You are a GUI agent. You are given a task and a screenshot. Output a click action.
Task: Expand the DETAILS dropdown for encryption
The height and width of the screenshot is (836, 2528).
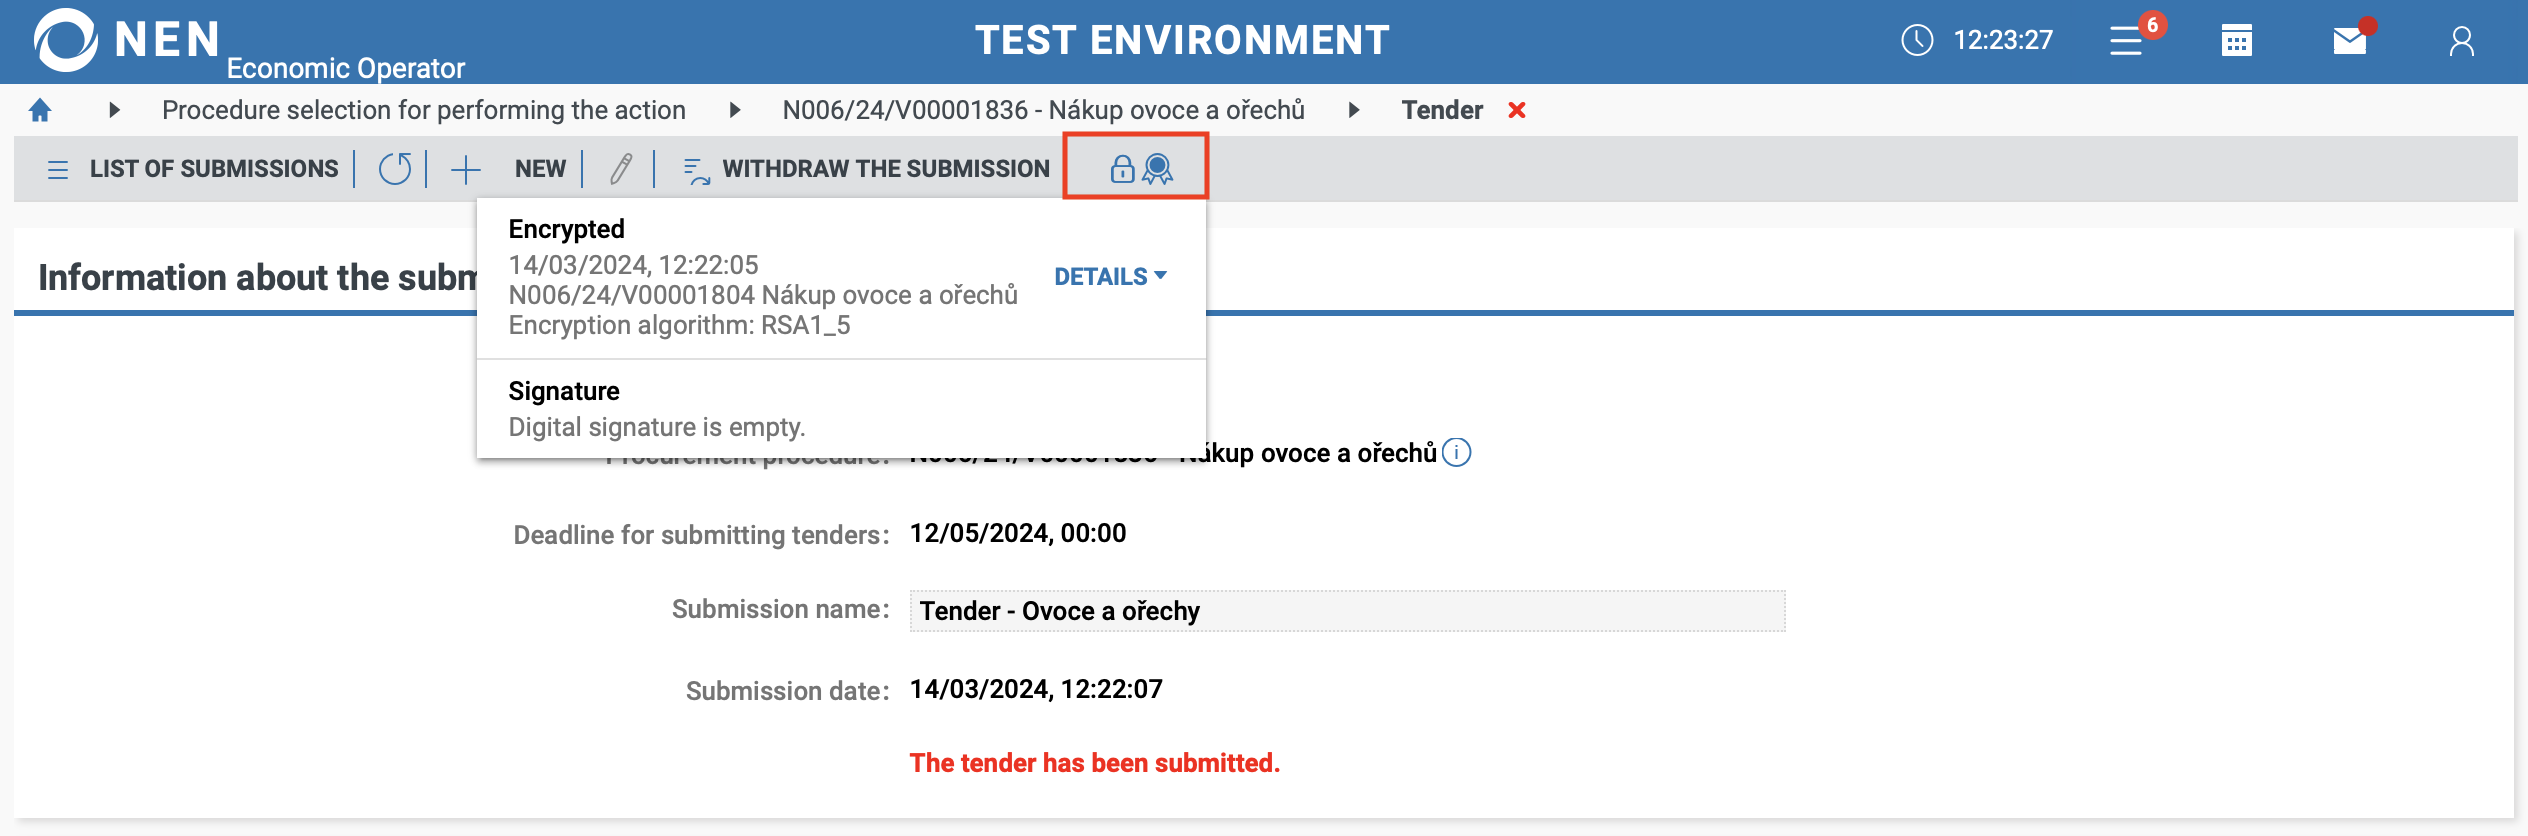coord(1110,277)
